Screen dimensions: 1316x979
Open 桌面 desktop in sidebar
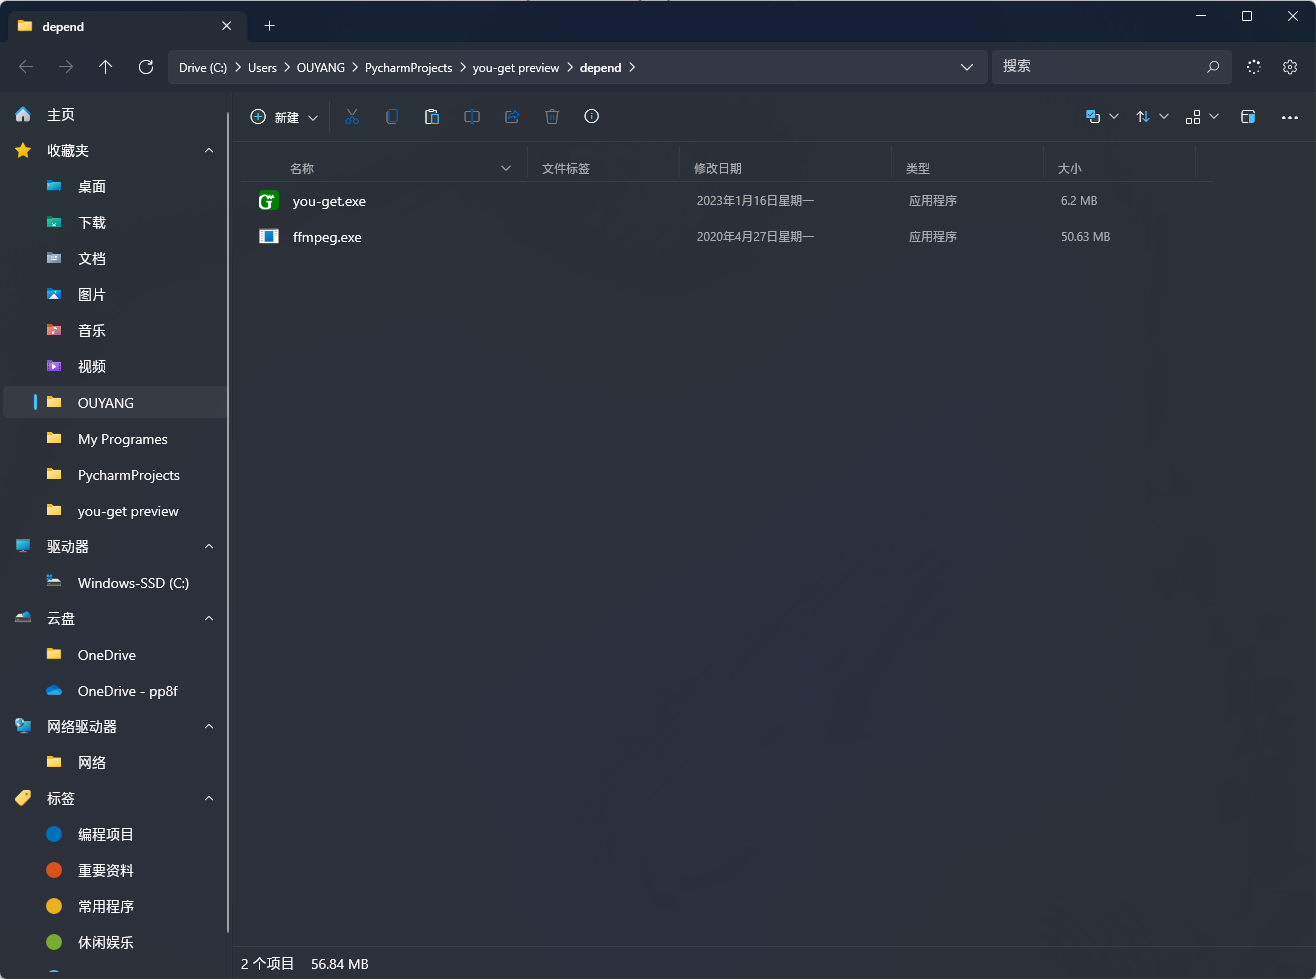(116, 187)
